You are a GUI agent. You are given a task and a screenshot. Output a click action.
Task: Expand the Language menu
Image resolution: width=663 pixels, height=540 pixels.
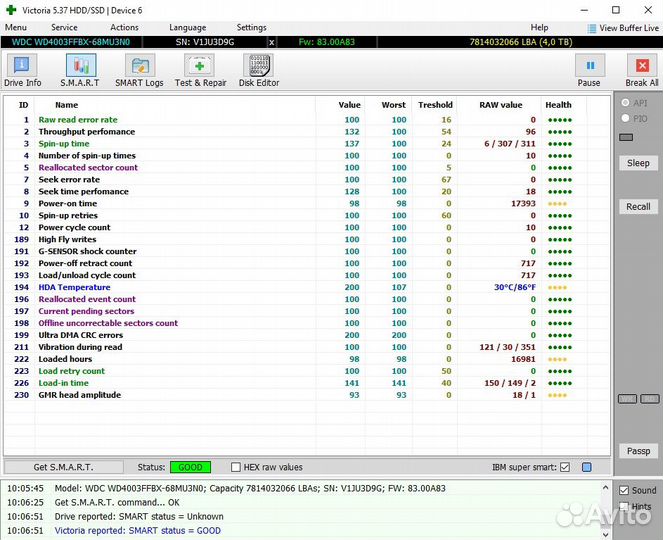pyautogui.click(x=187, y=28)
